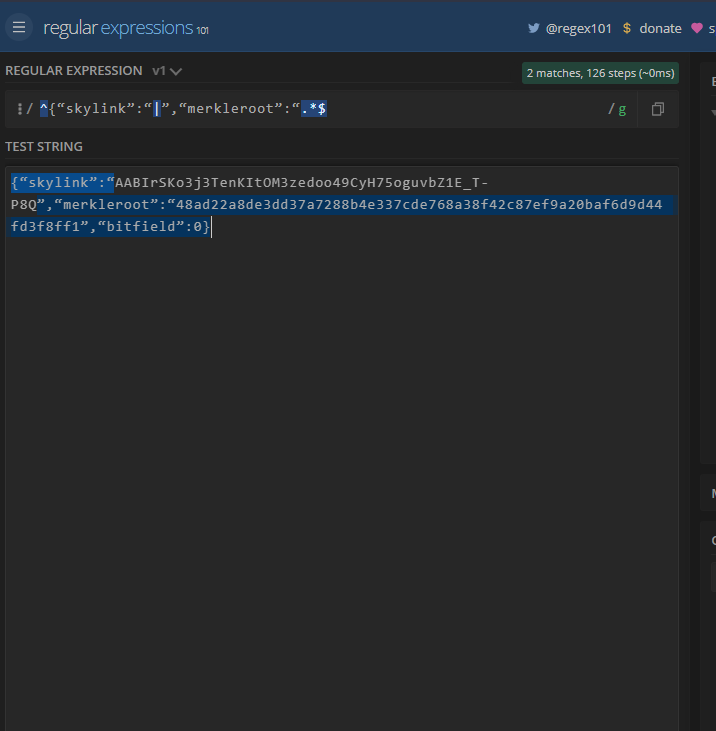716x731 pixels.
Task: Open the hamburger menu
Action: [x=19, y=27]
